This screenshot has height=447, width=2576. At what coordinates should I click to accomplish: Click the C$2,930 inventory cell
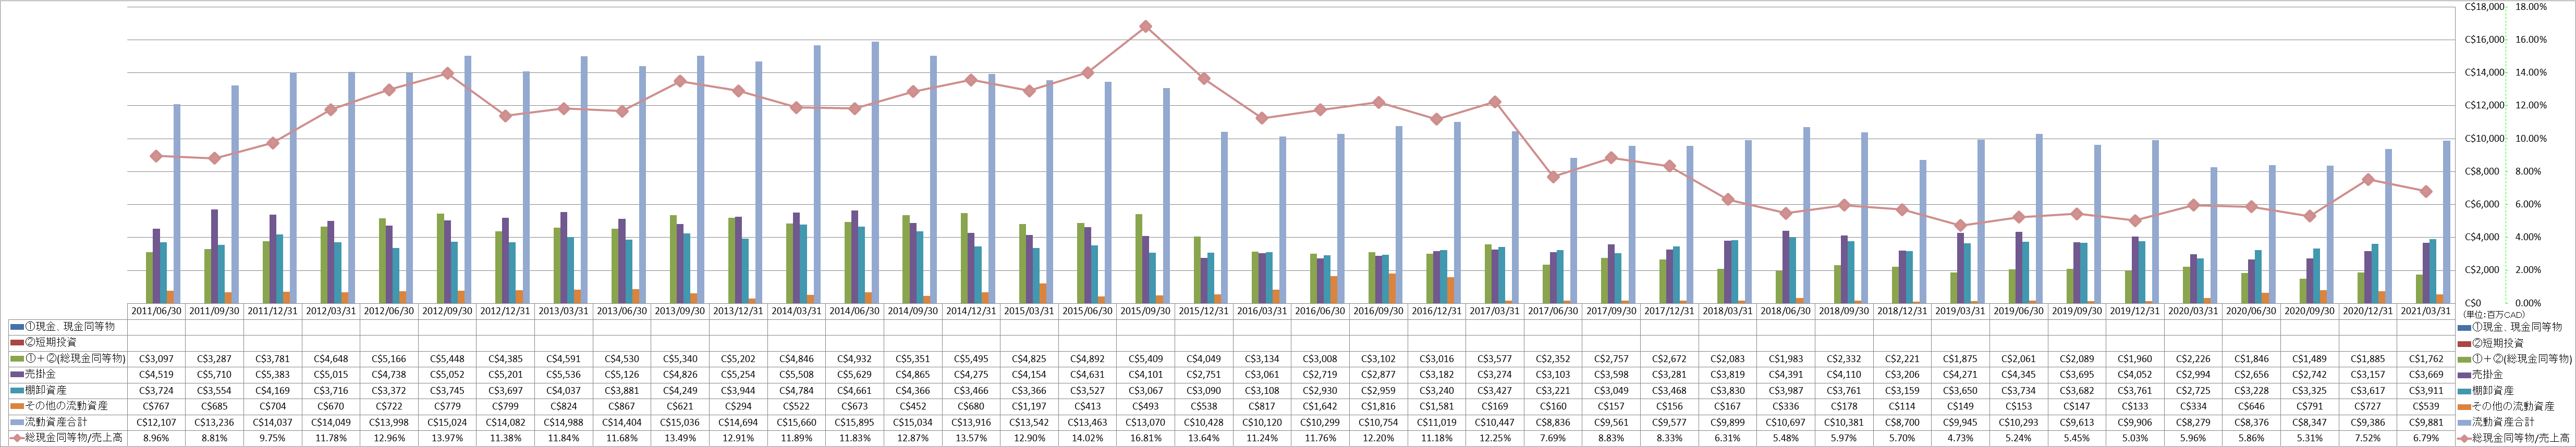coord(1320,391)
